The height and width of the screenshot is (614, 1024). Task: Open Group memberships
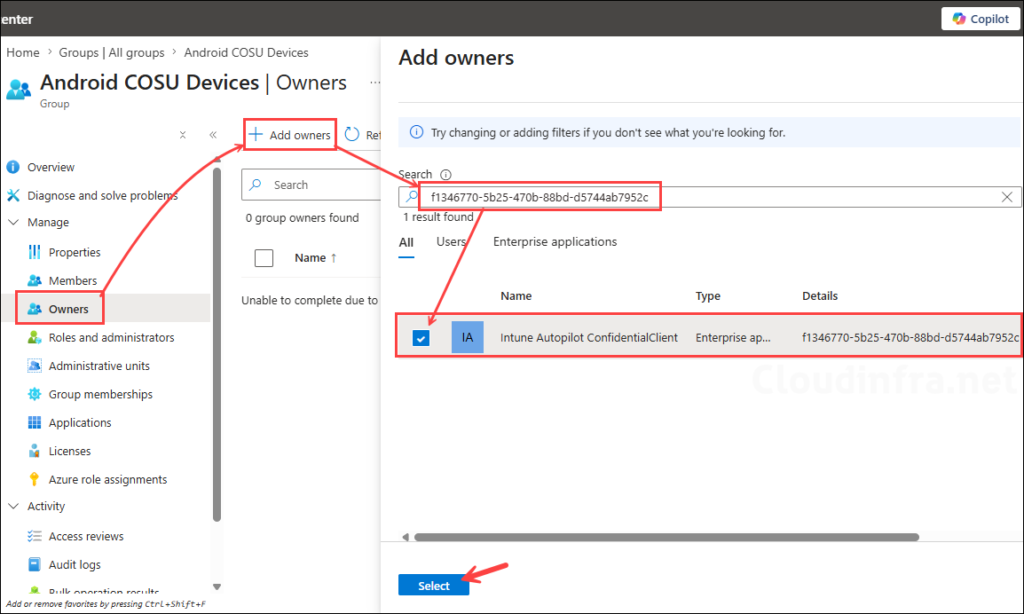pos(101,394)
